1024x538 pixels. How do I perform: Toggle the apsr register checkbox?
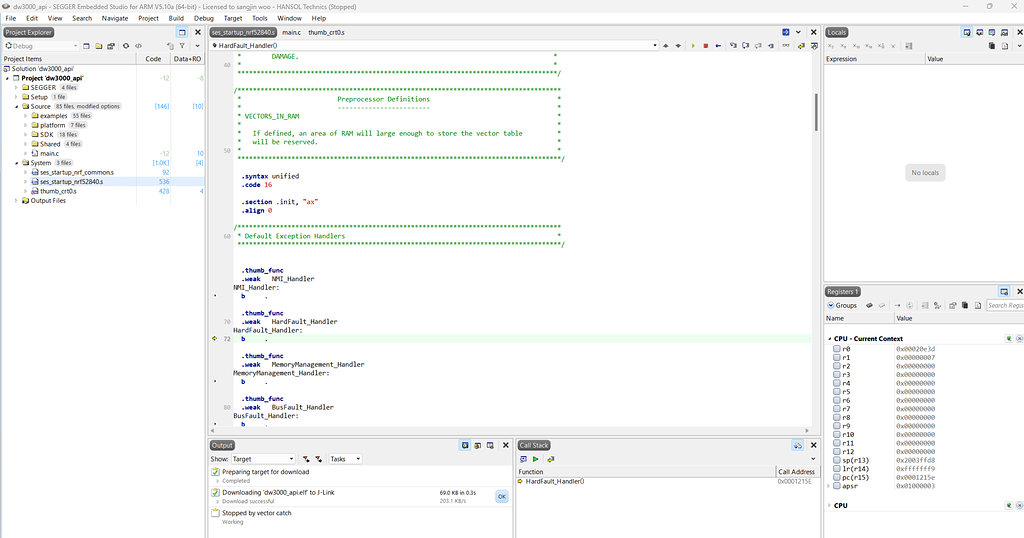coord(837,486)
